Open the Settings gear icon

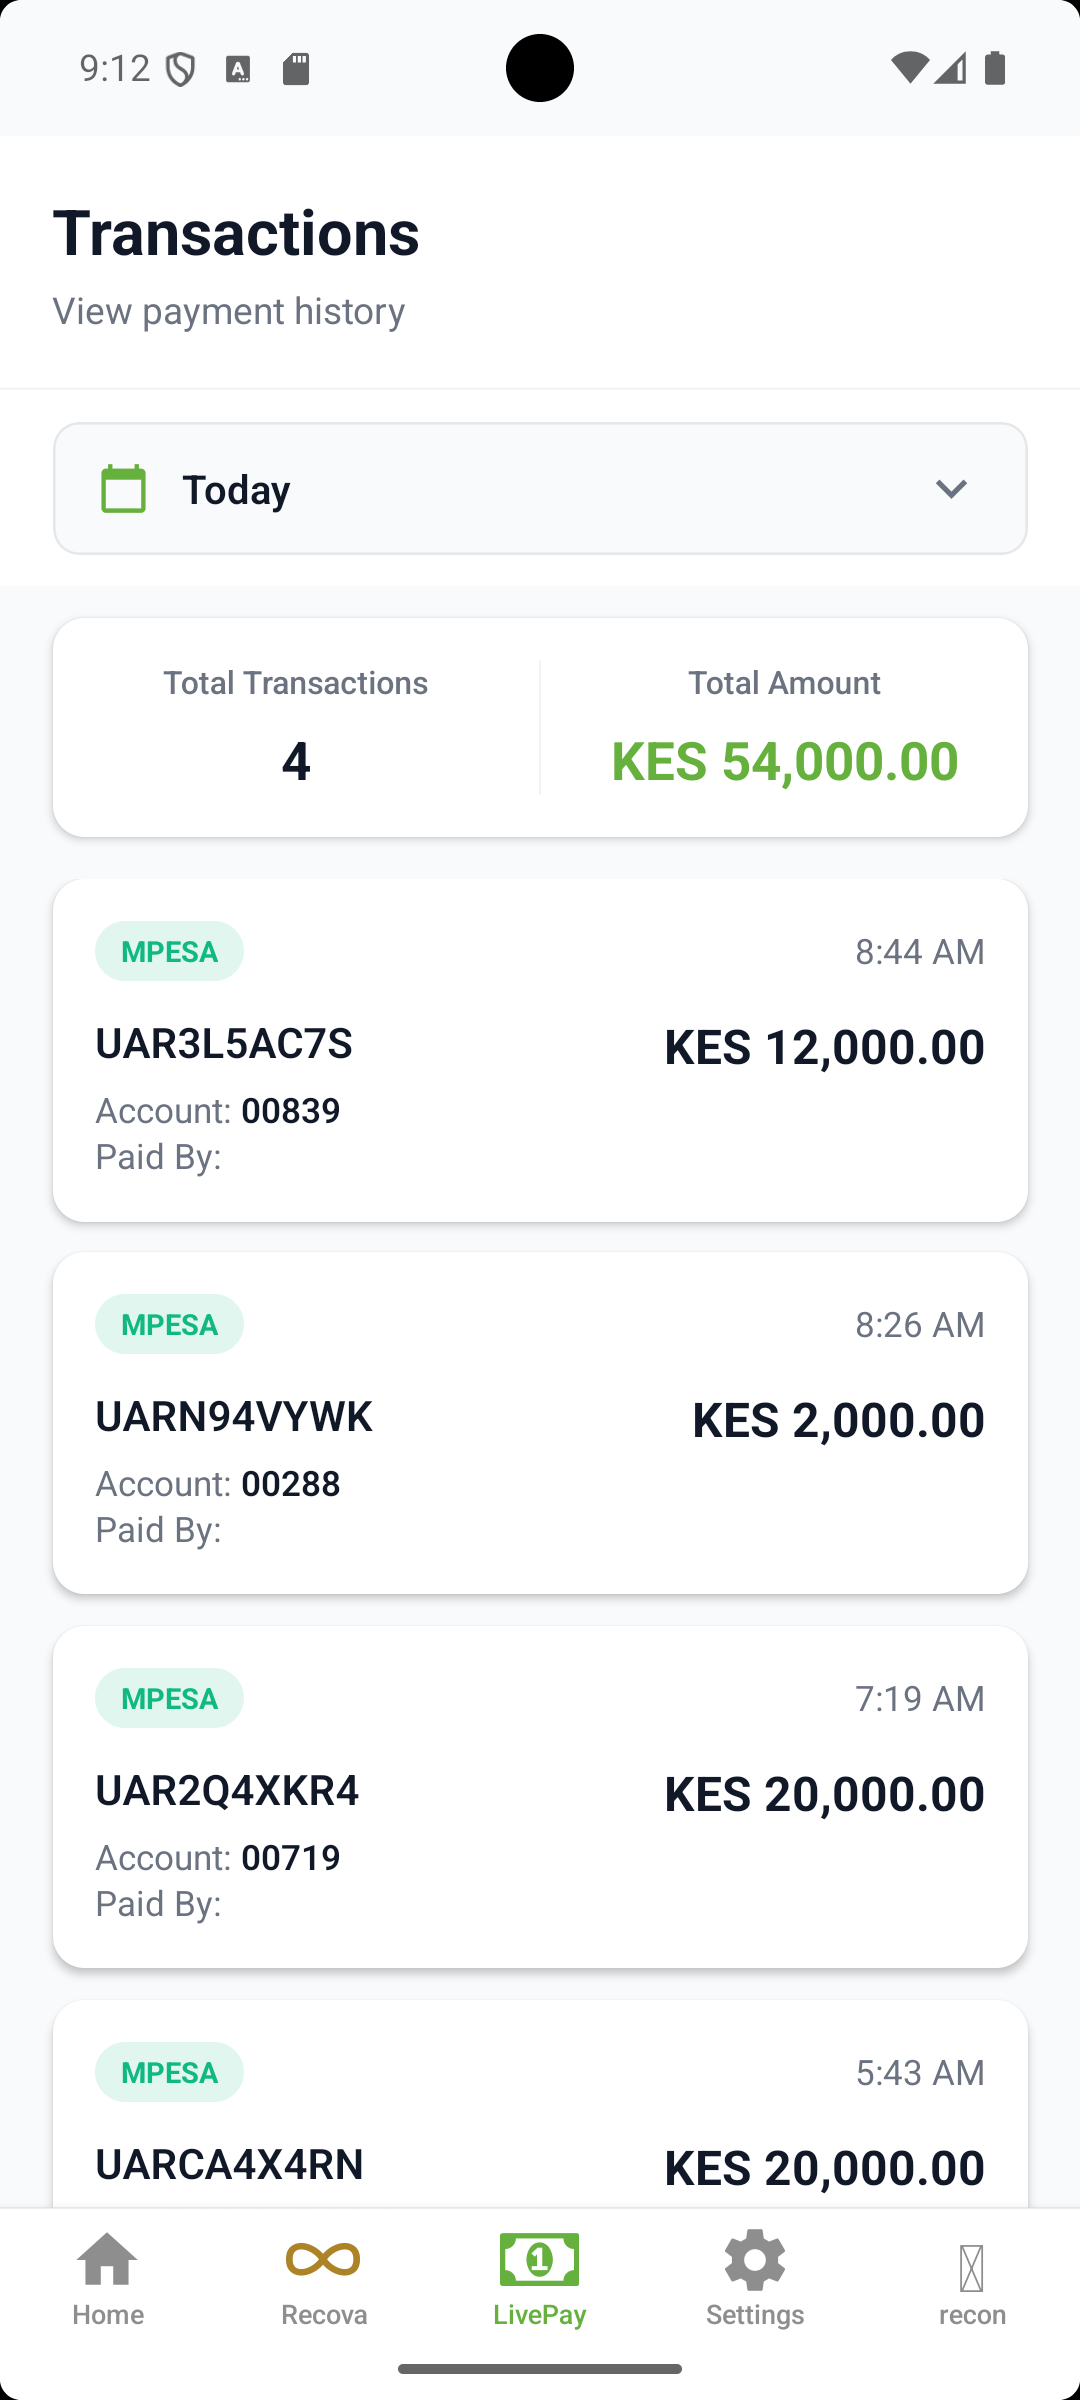click(755, 2259)
